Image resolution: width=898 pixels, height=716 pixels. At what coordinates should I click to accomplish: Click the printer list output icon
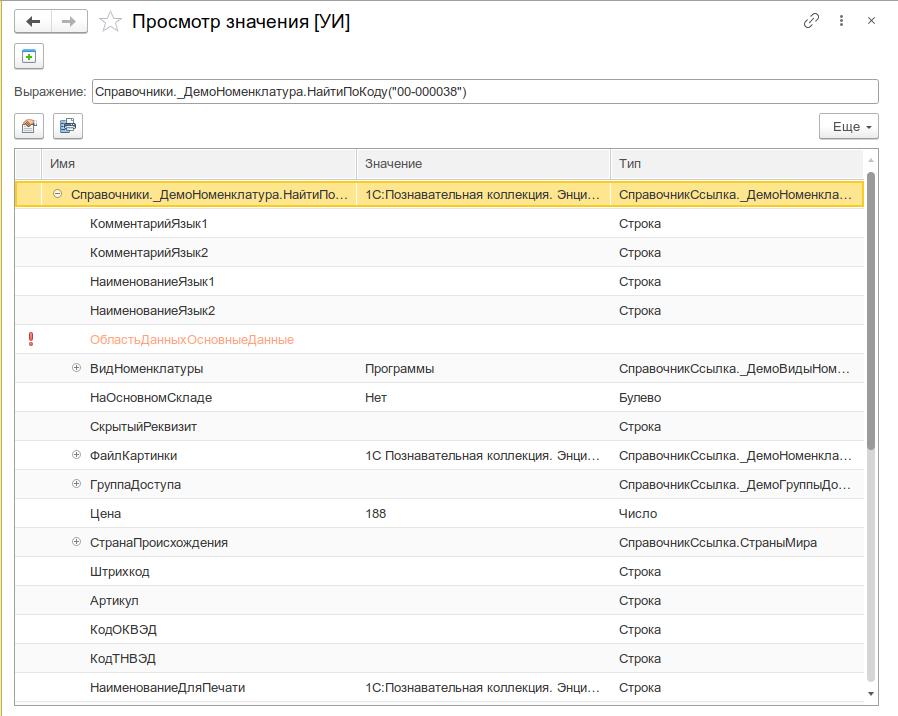point(68,126)
